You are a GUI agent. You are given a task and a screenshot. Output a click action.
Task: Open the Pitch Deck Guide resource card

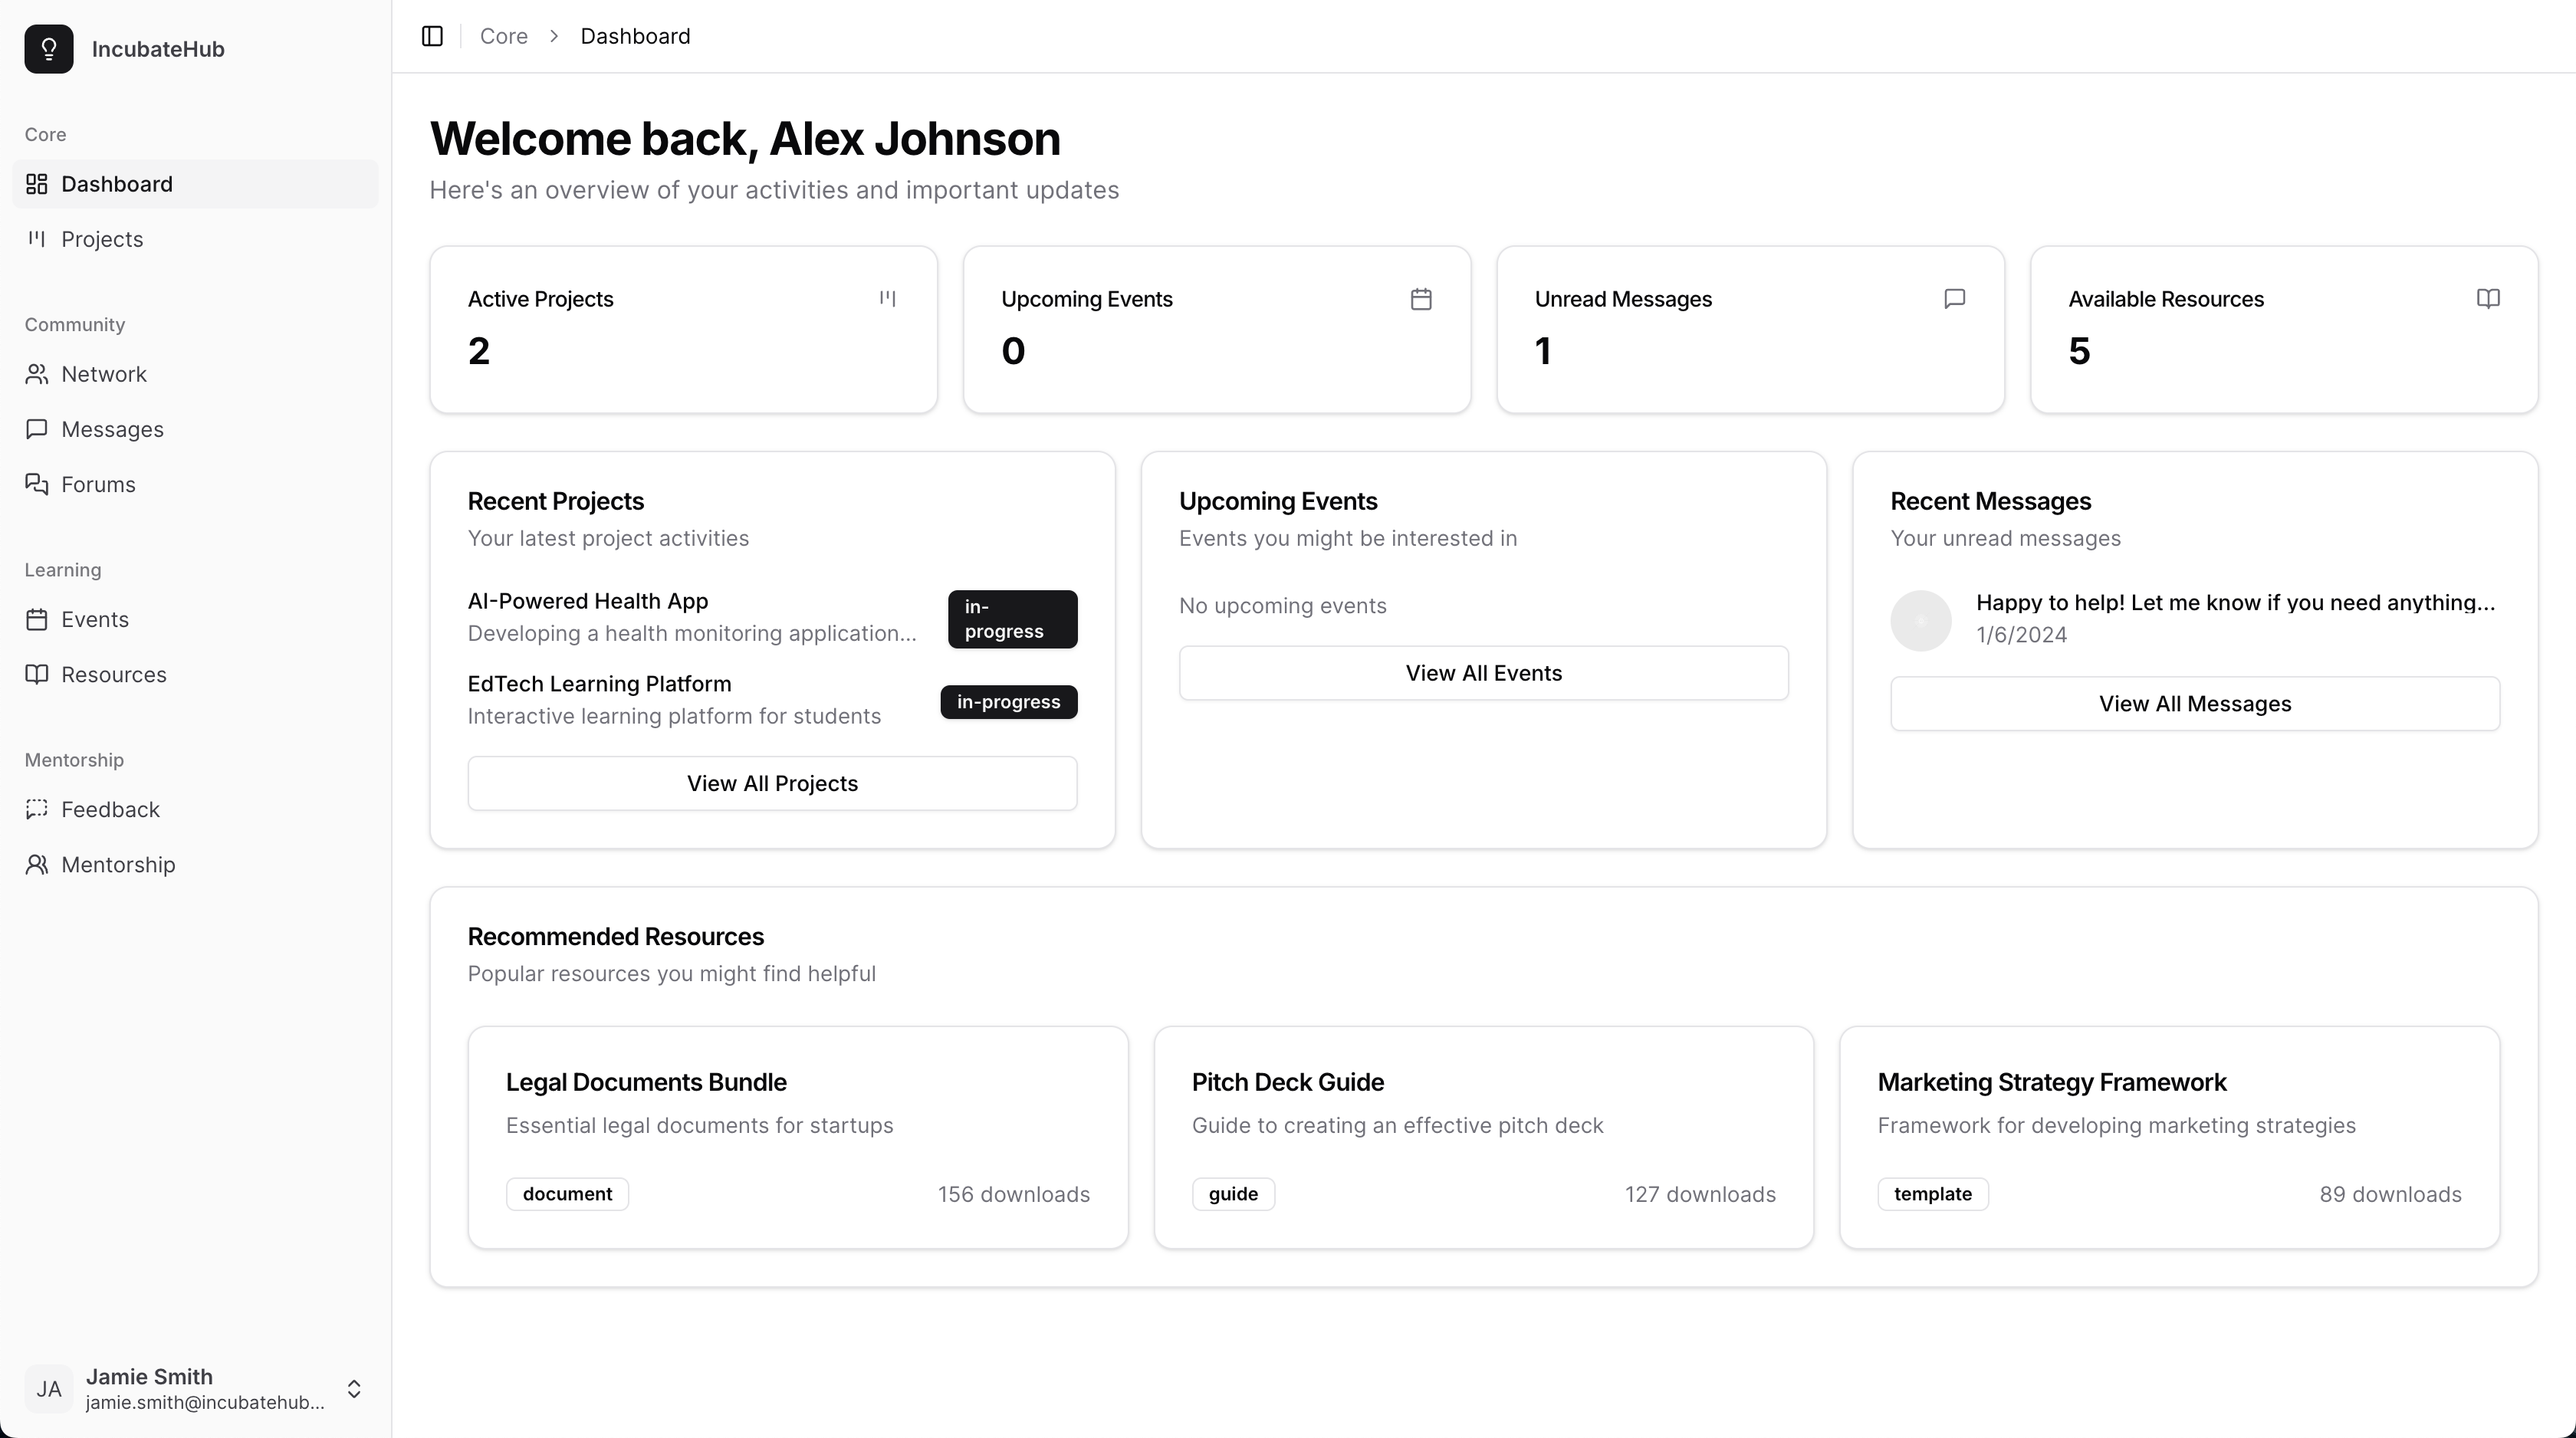(x=1483, y=1136)
